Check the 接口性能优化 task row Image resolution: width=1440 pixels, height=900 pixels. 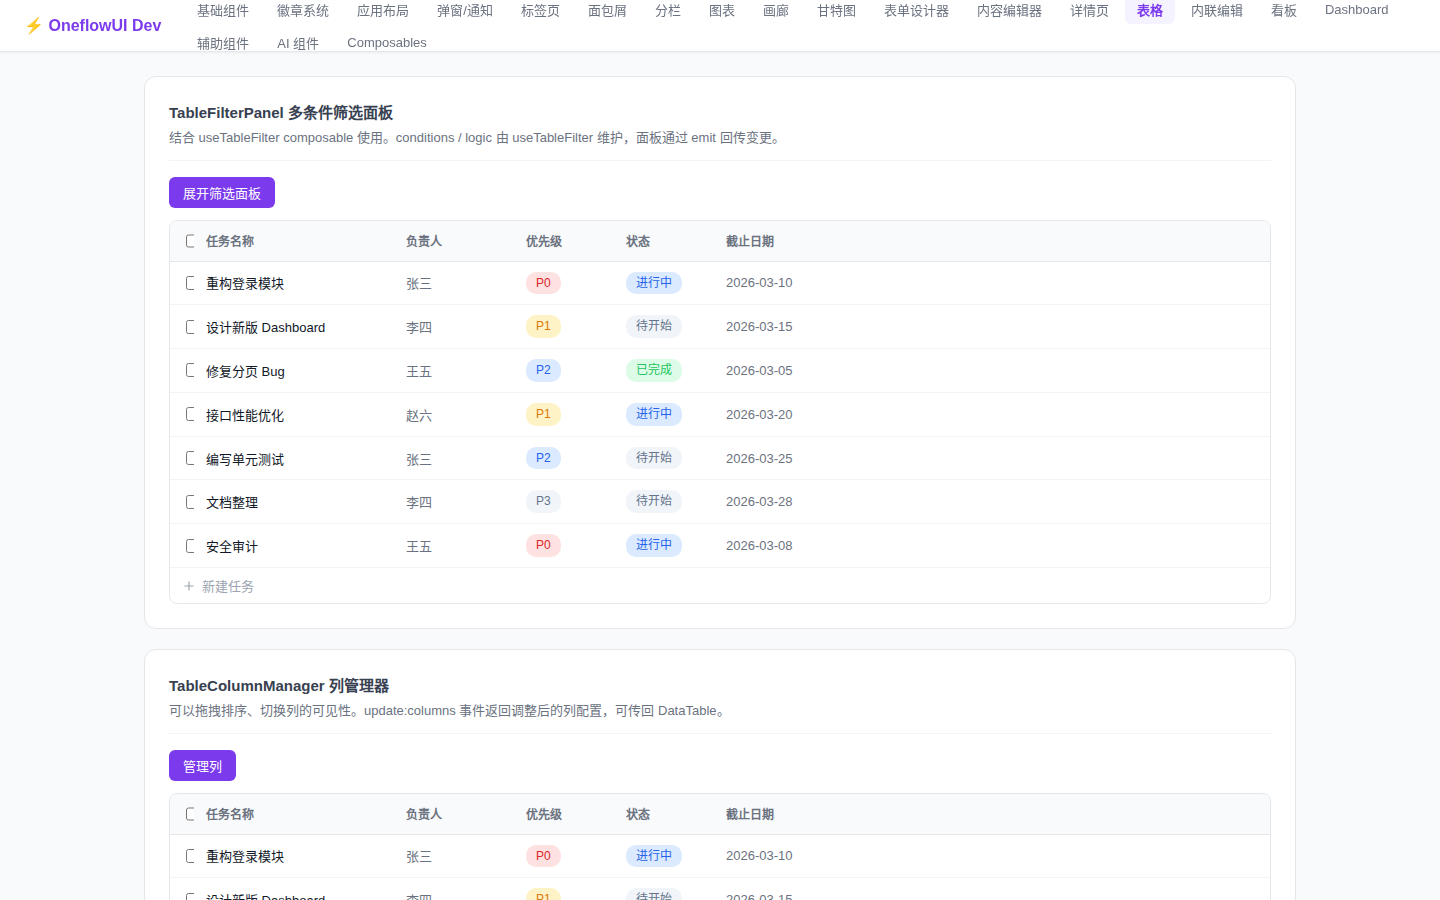point(190,414)
